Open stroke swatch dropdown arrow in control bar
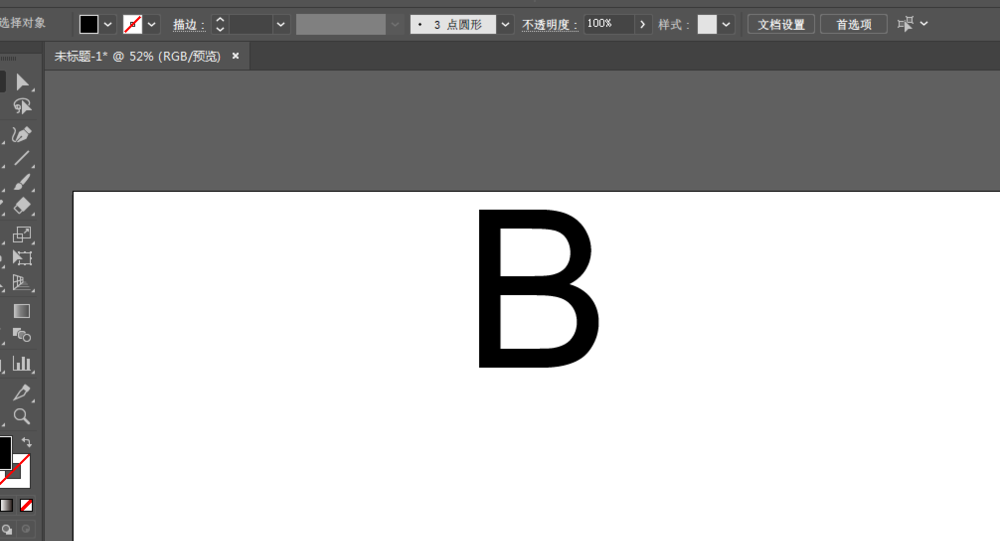 point(152,24)
